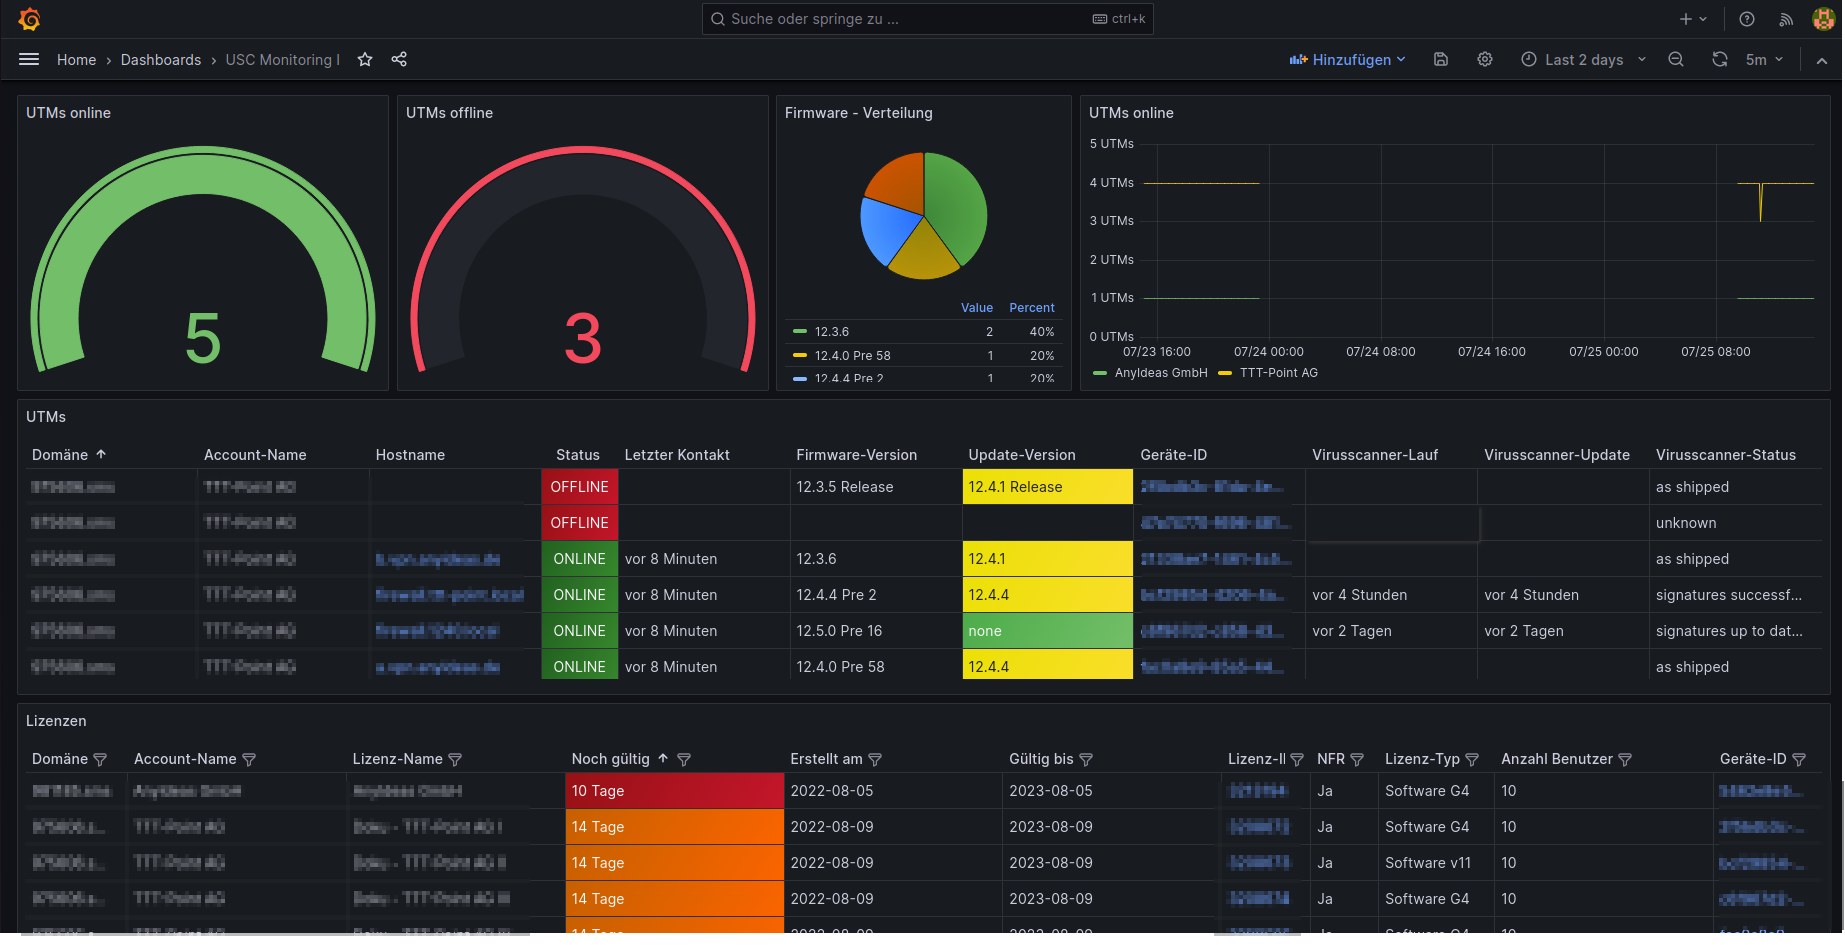Sort UTMs table by Firmware-Version column
Screen dimensions: 1845x945
[856, 455]
